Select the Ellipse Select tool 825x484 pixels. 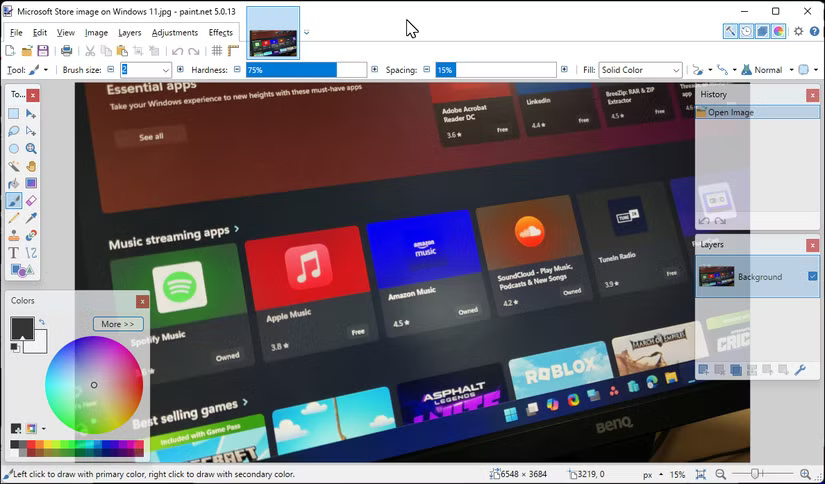(14, 148)
